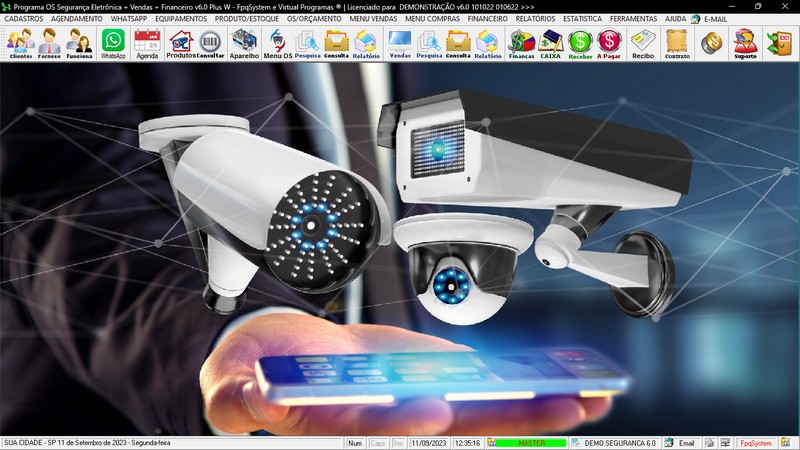Click Pesquisa icon right of Vendas

(429, 44)
